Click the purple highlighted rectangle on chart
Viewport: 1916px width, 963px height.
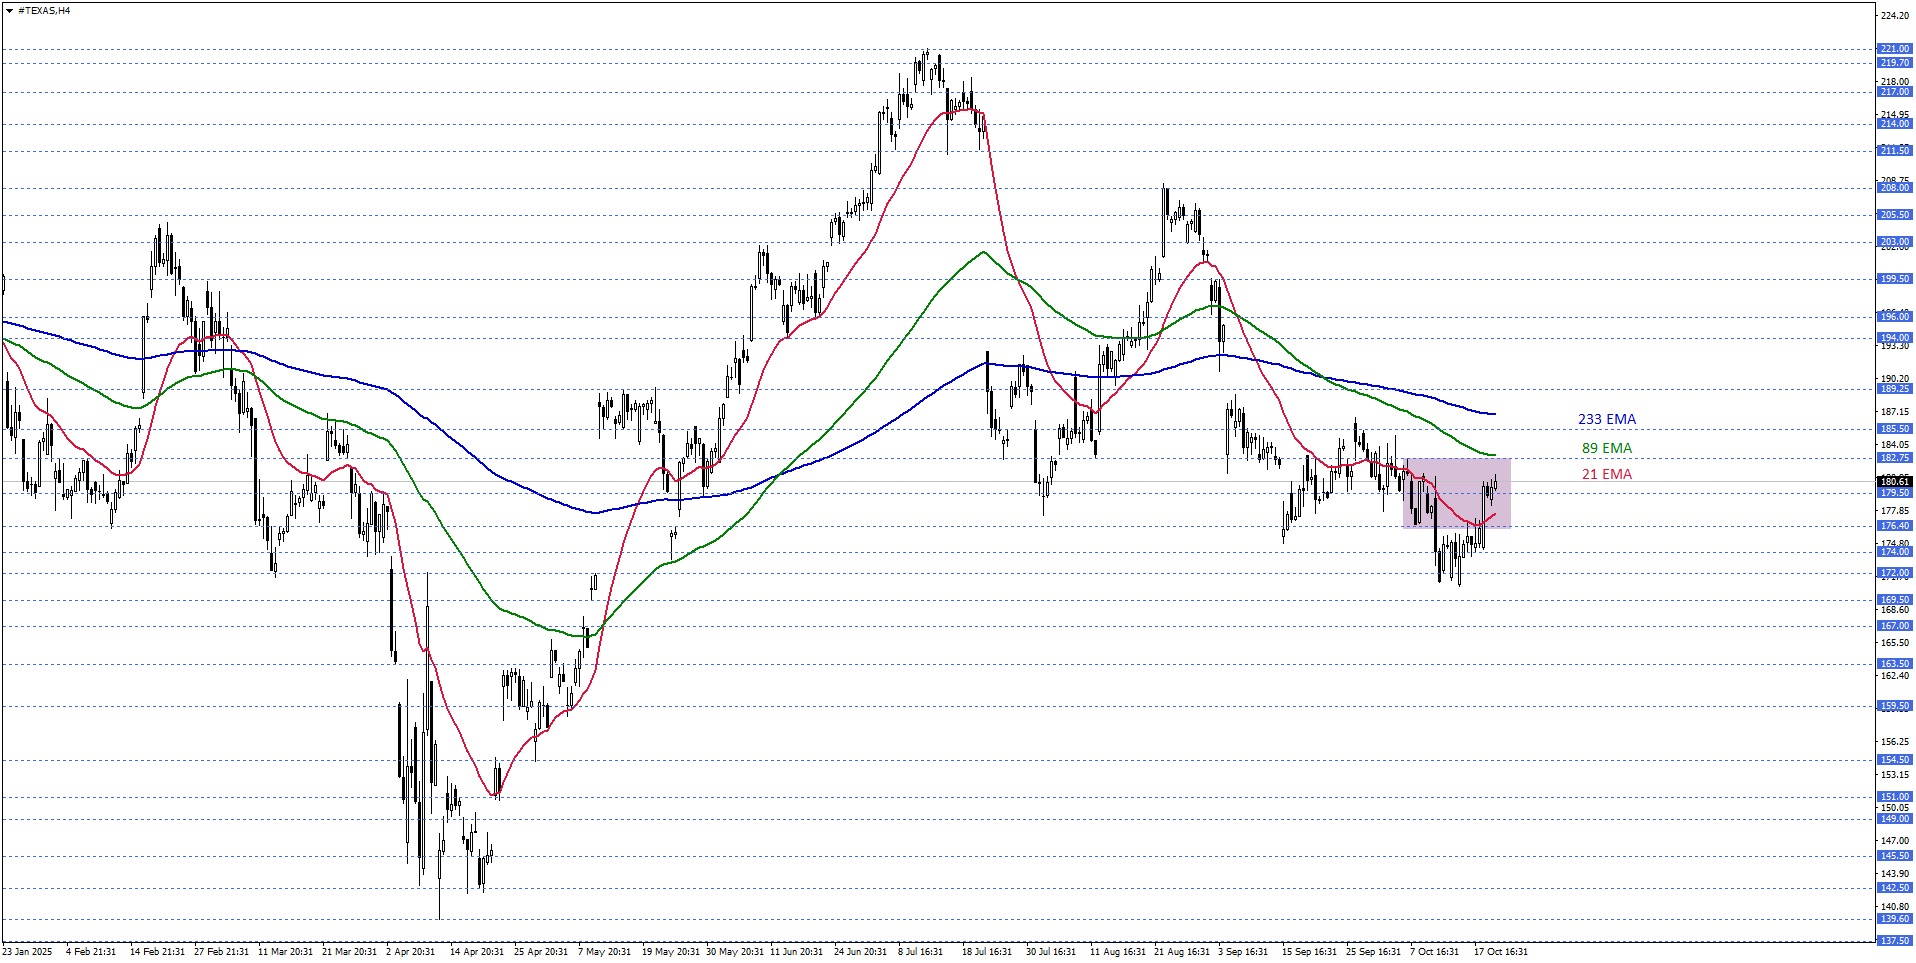[1456, 492]
